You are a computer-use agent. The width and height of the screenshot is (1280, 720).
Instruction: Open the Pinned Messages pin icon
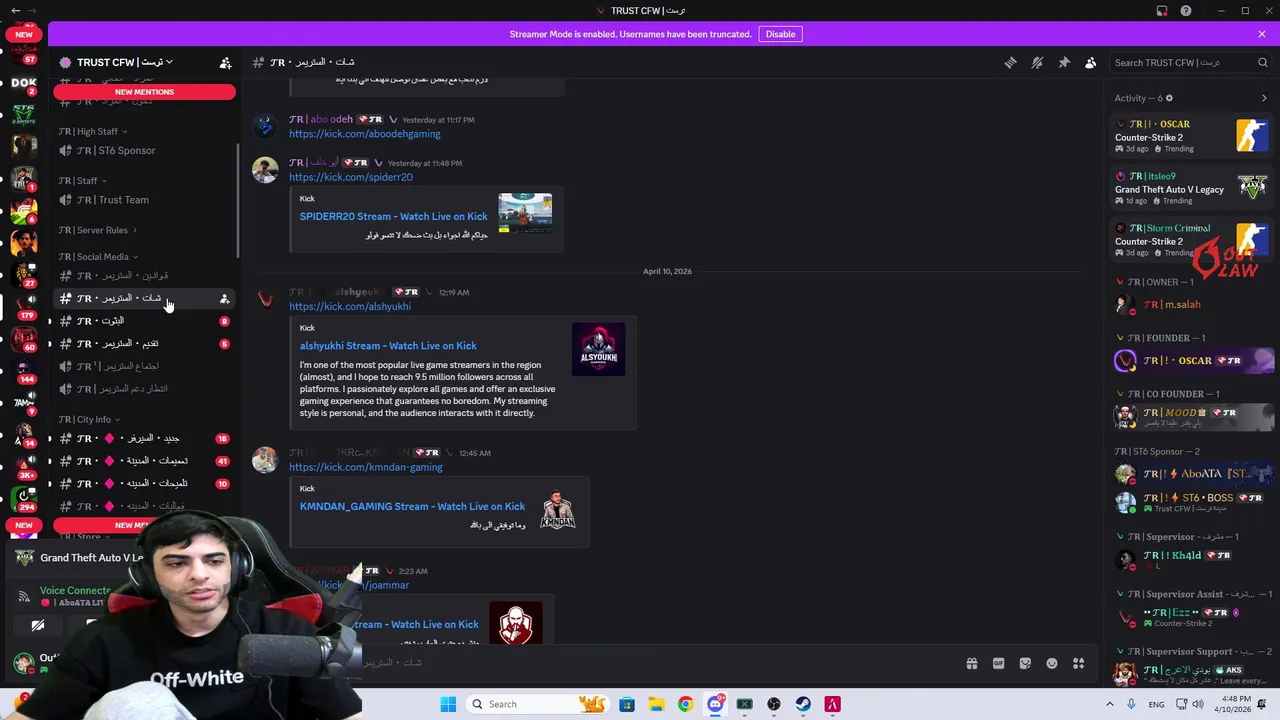coord(1064,62)
